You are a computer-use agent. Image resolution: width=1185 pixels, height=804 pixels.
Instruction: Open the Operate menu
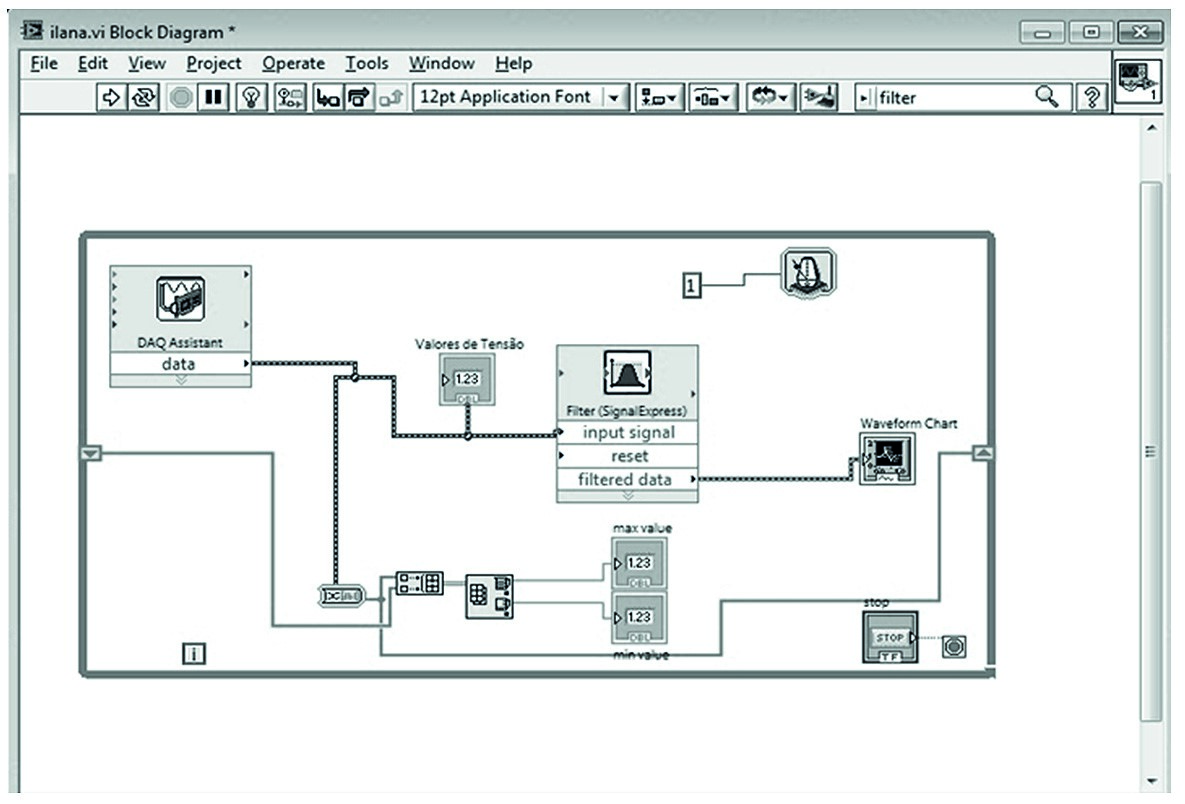(x=293, y=64)
